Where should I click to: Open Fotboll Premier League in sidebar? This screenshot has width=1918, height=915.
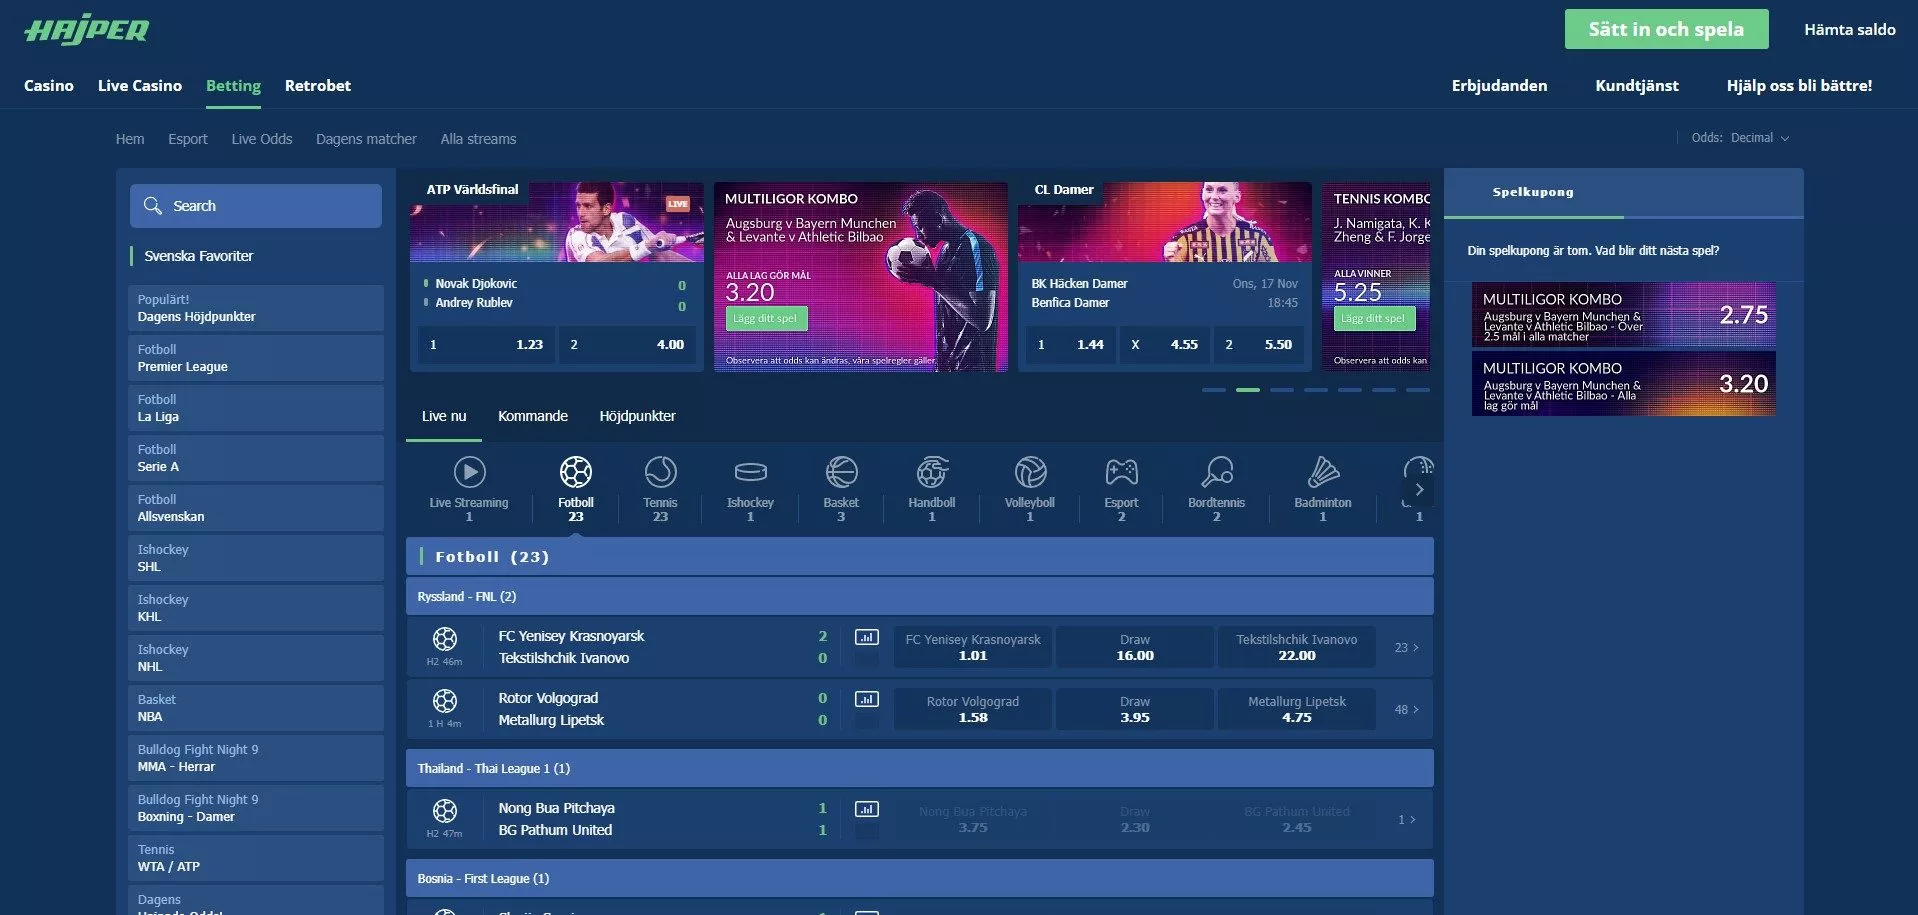[256, 358]
